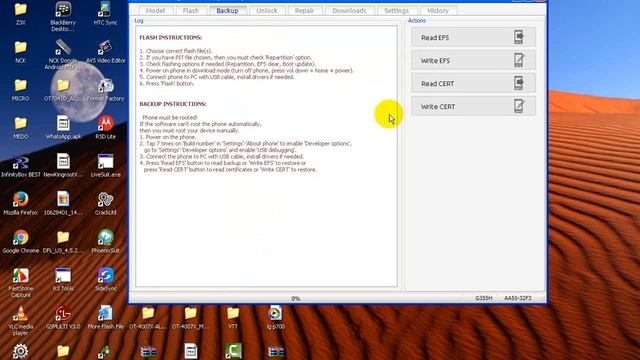
Task: Select the VLC media player icon
Action: (x=20, y=321)
